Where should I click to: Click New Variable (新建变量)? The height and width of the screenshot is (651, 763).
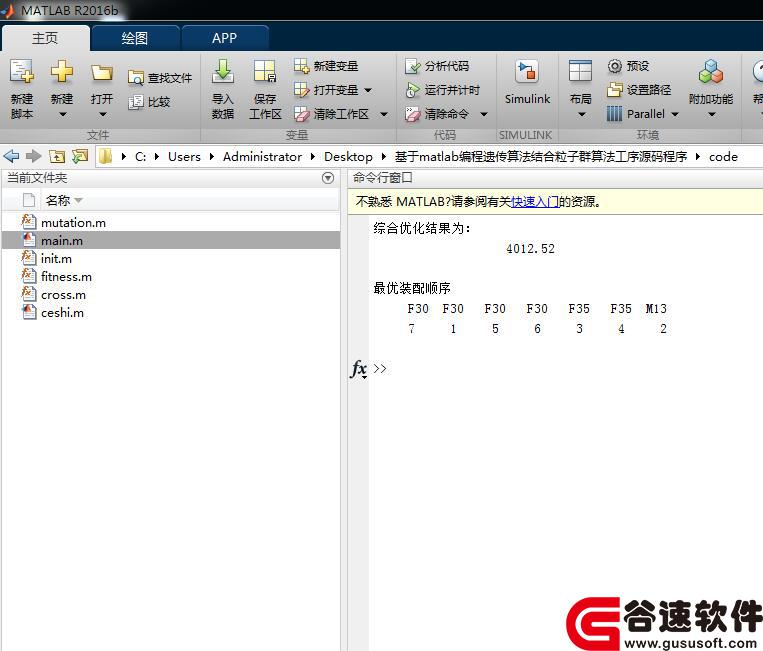(326, 66)
